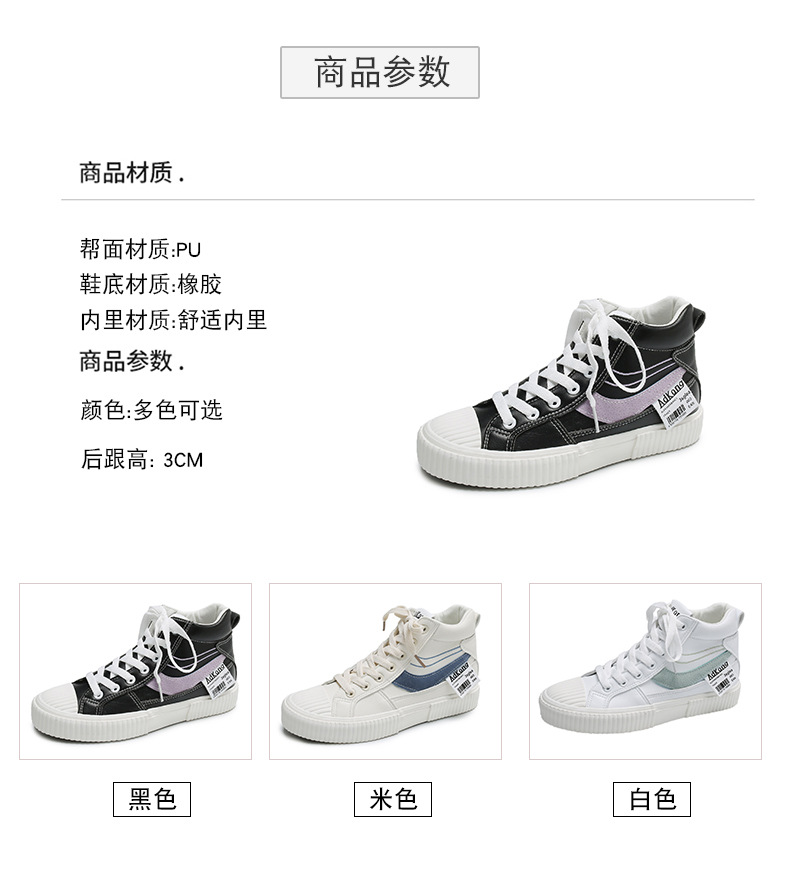The image size is (790, 881).
Task: Select the 米色 color label
Action: 393,799
